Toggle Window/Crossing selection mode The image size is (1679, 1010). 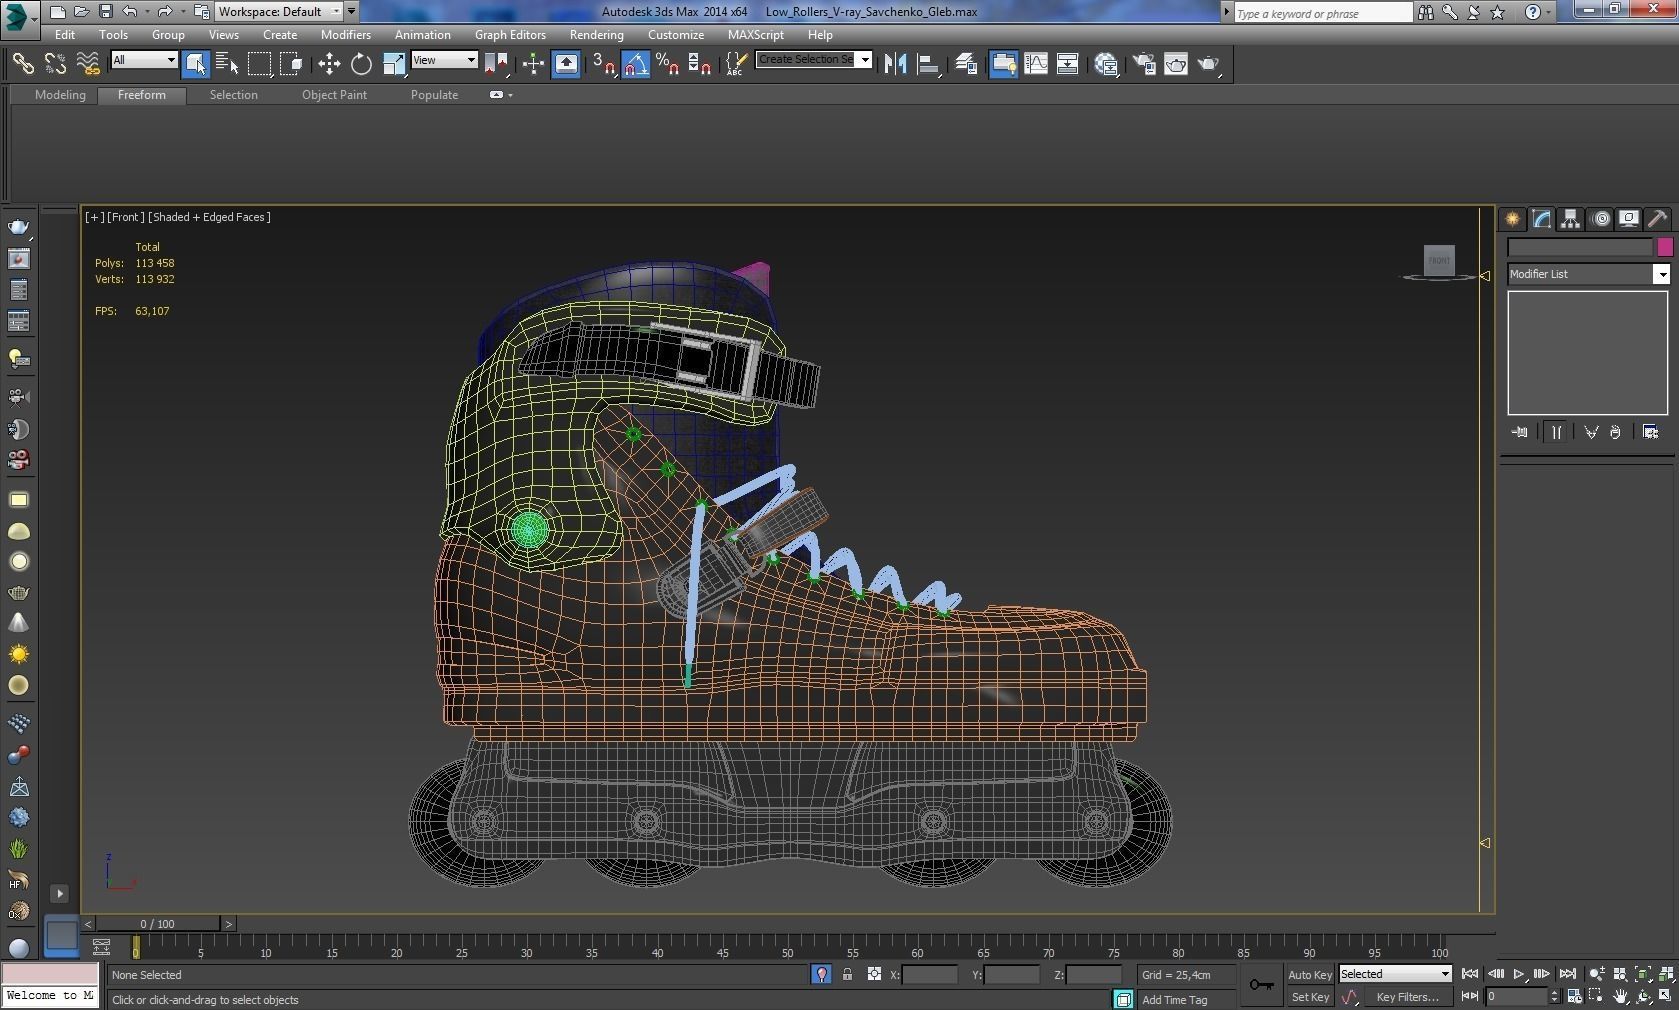click(291, 64)
